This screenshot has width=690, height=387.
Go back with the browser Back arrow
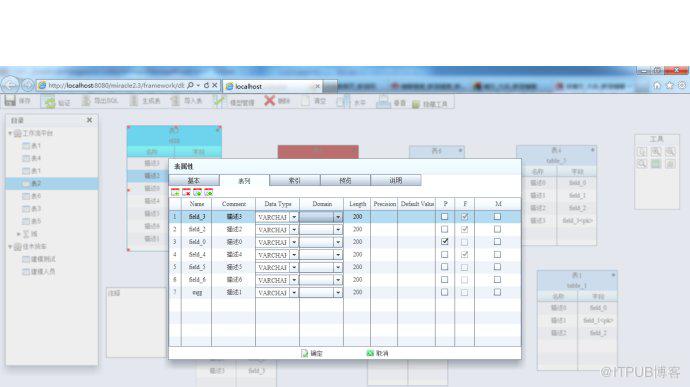(x=10, y=85)
